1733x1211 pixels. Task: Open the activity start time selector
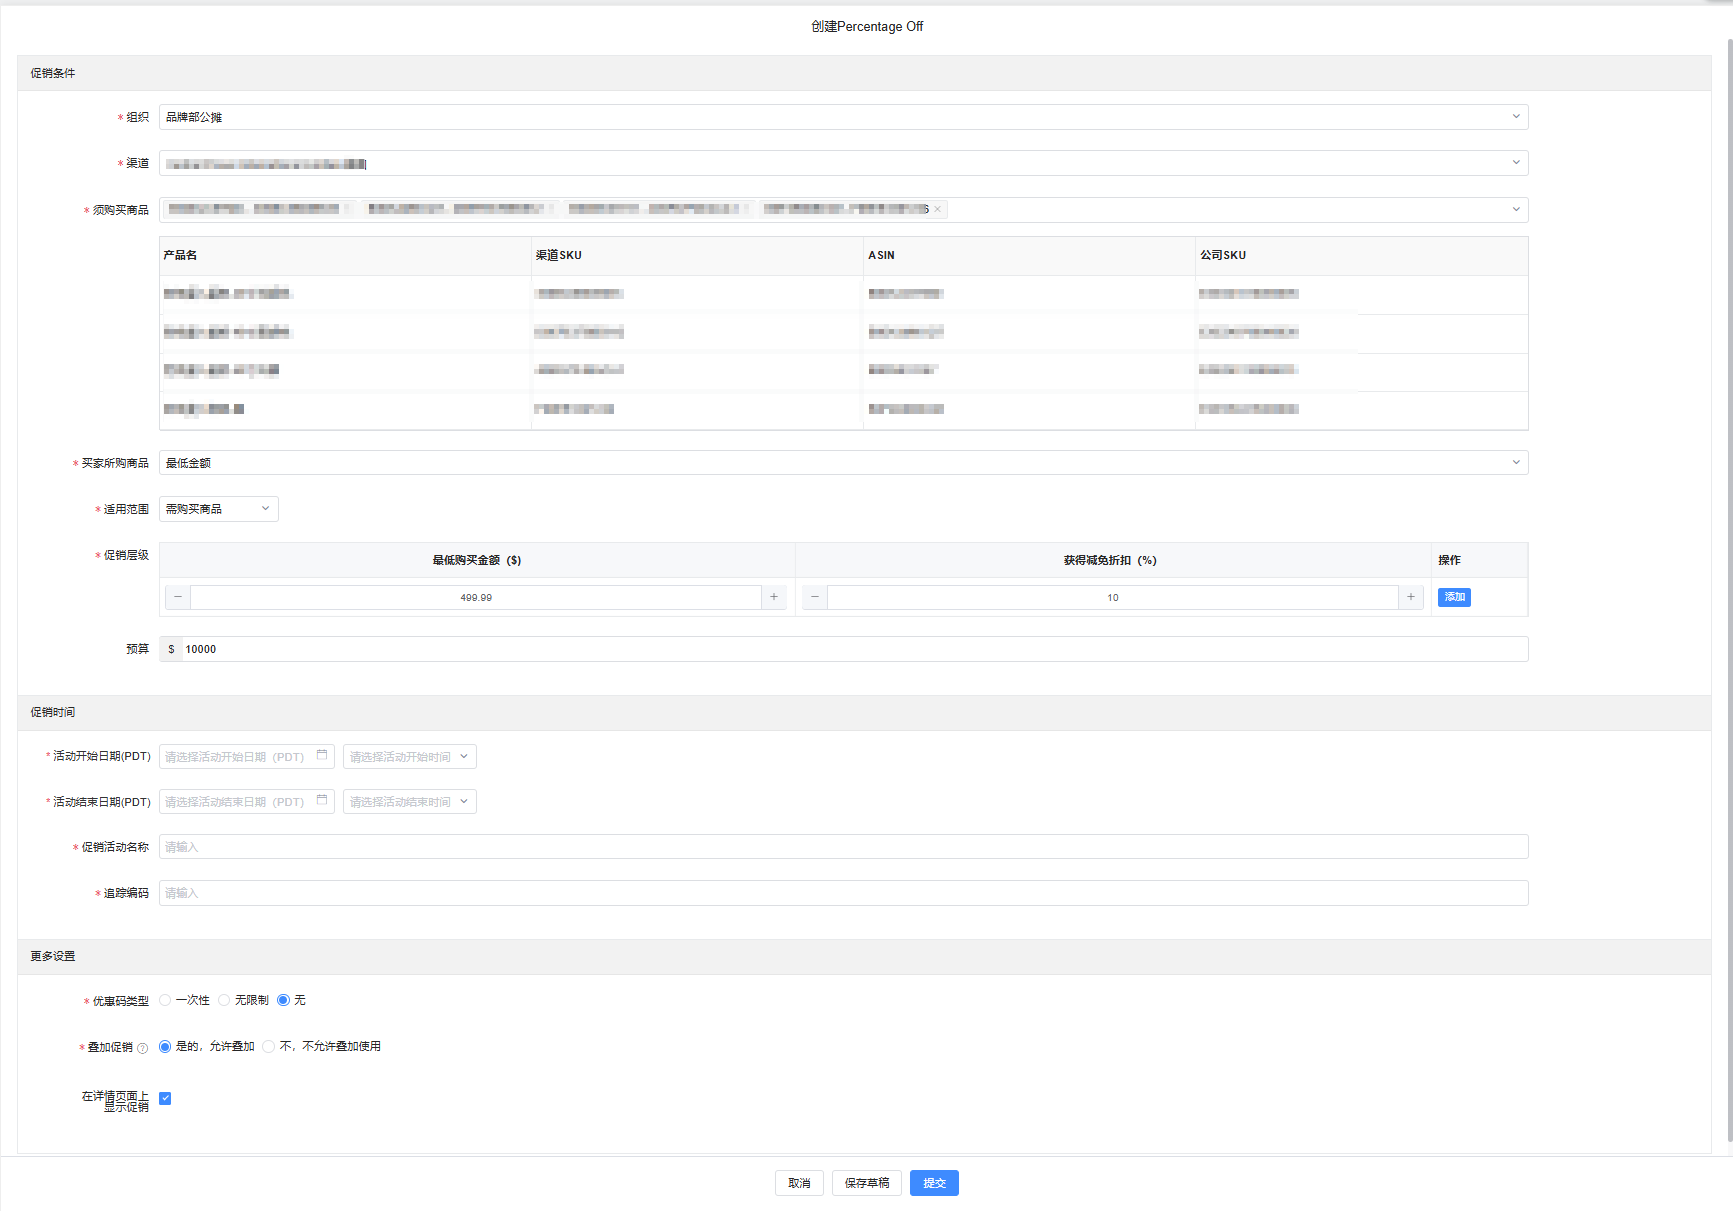coord(409,757)
